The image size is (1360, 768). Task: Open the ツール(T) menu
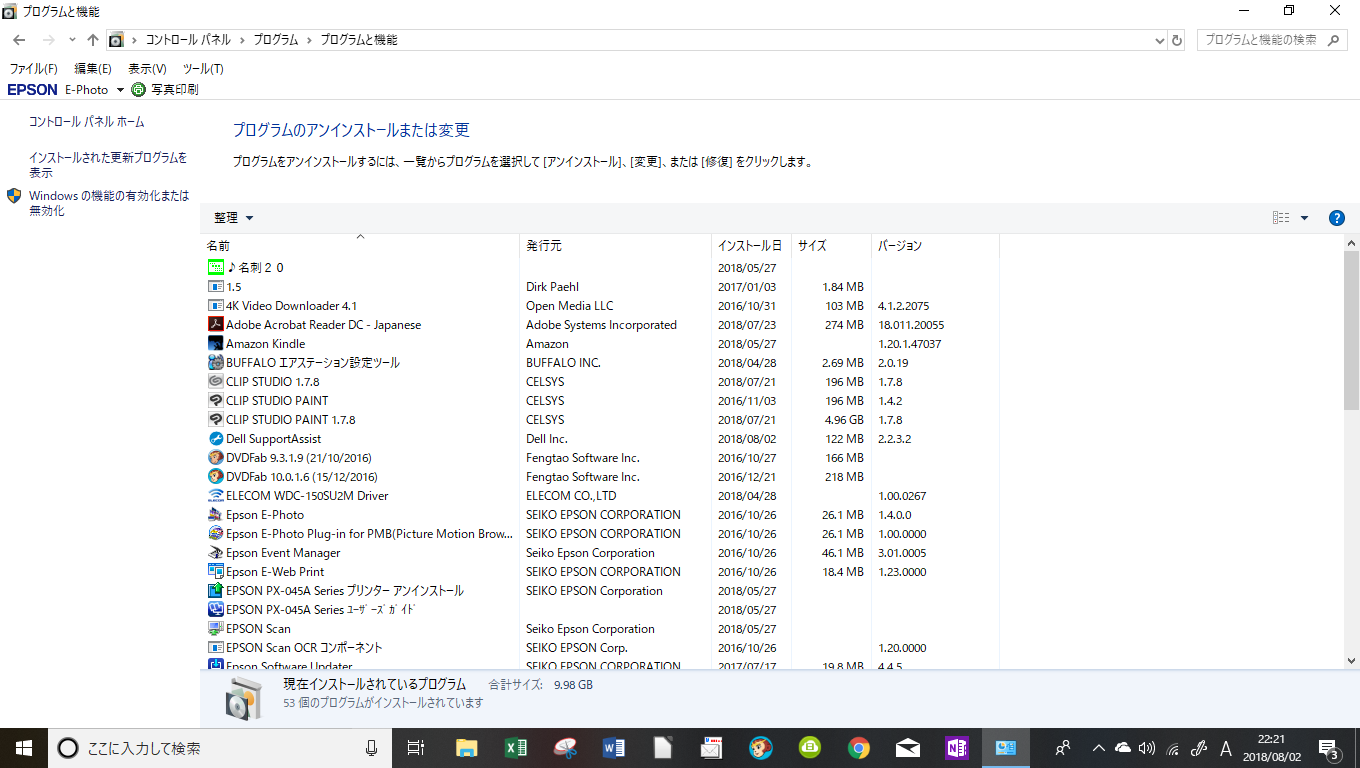click(x=203, y=69)
